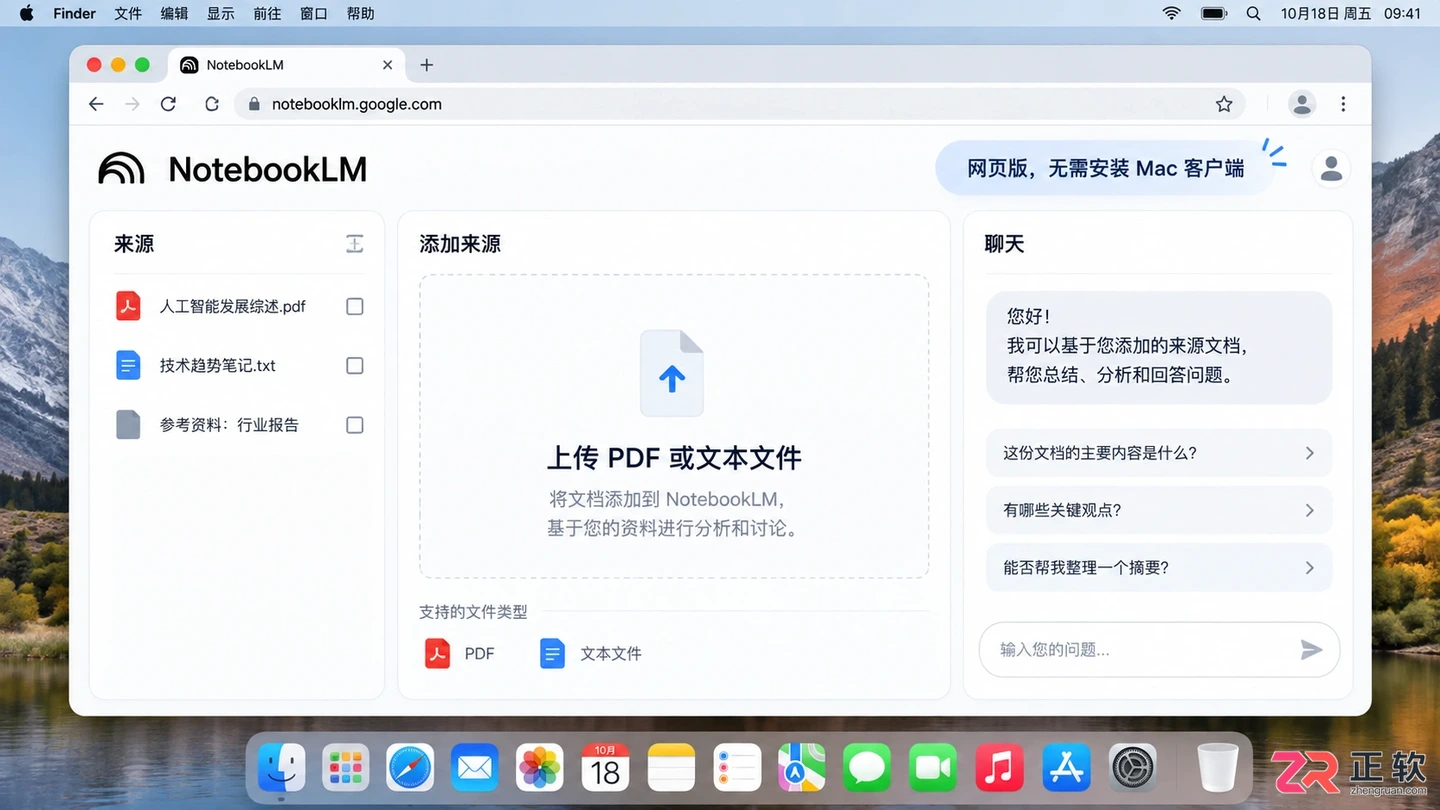Screen dimensions: 1440x810
Task: Open the browser profile icon in toolbar
Action: pyautogui.click(x=1301, y=104)
